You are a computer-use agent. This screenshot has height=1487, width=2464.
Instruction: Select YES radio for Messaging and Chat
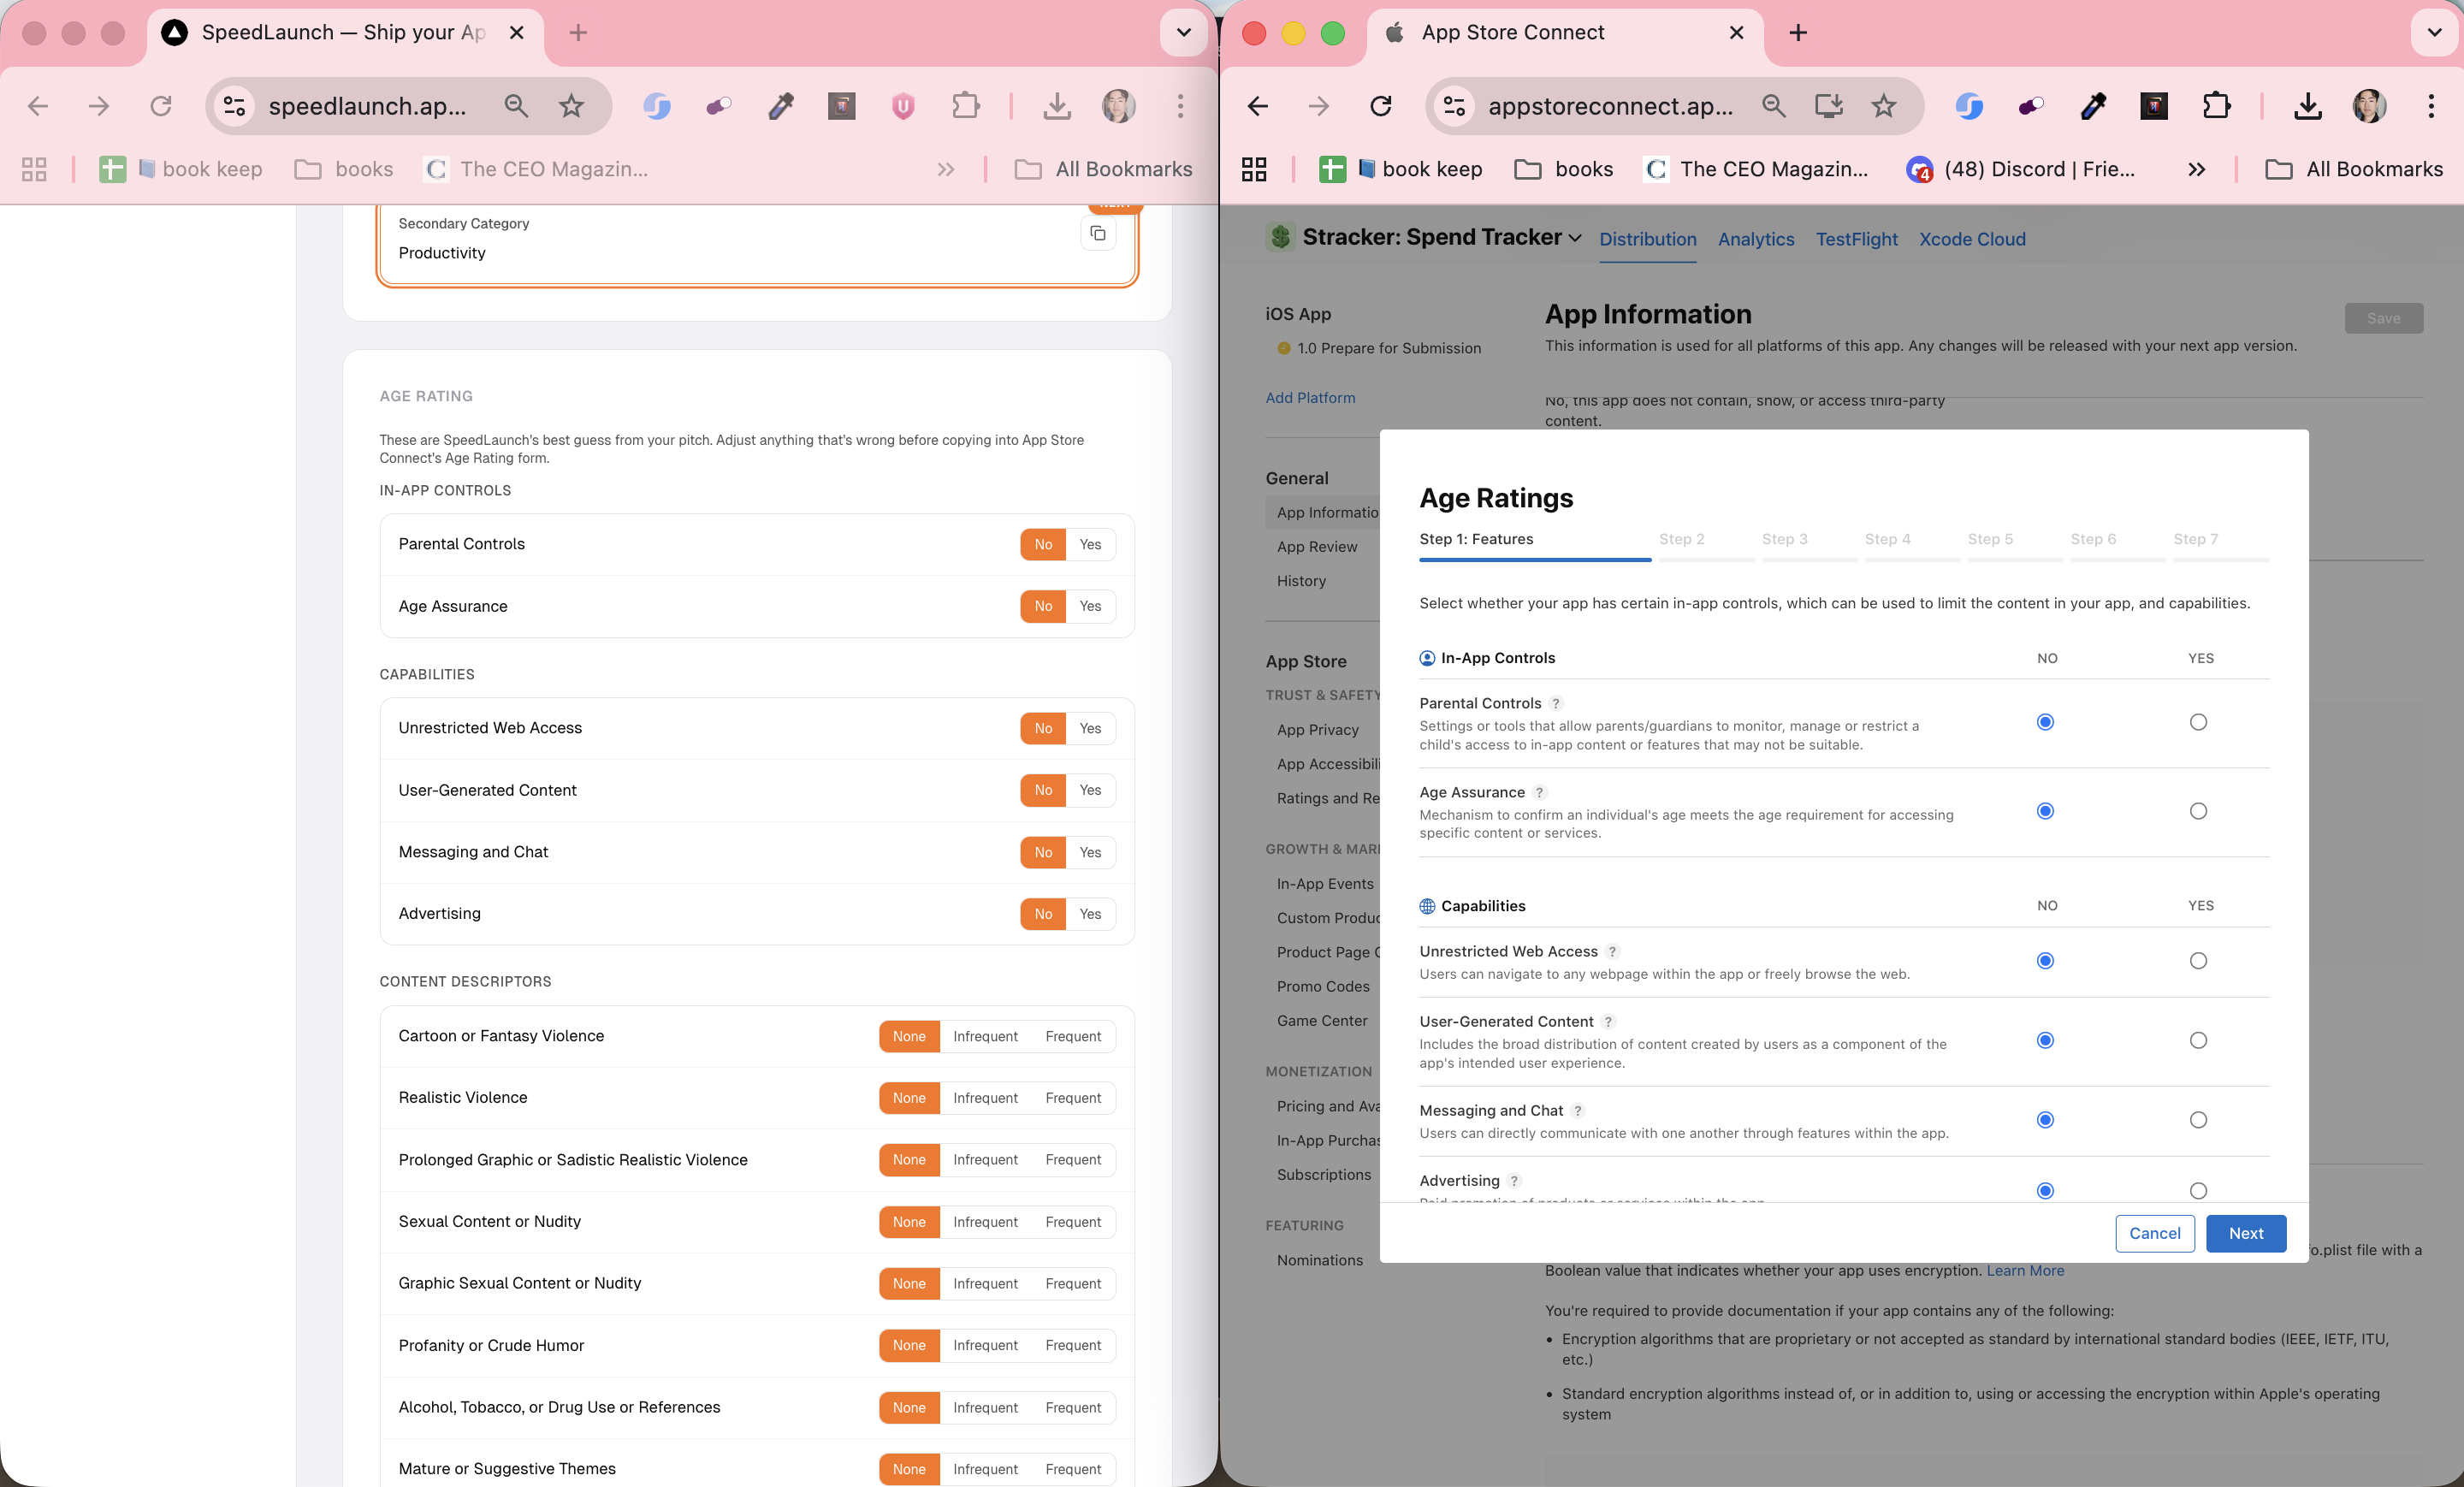(x=2197, y=1120)
